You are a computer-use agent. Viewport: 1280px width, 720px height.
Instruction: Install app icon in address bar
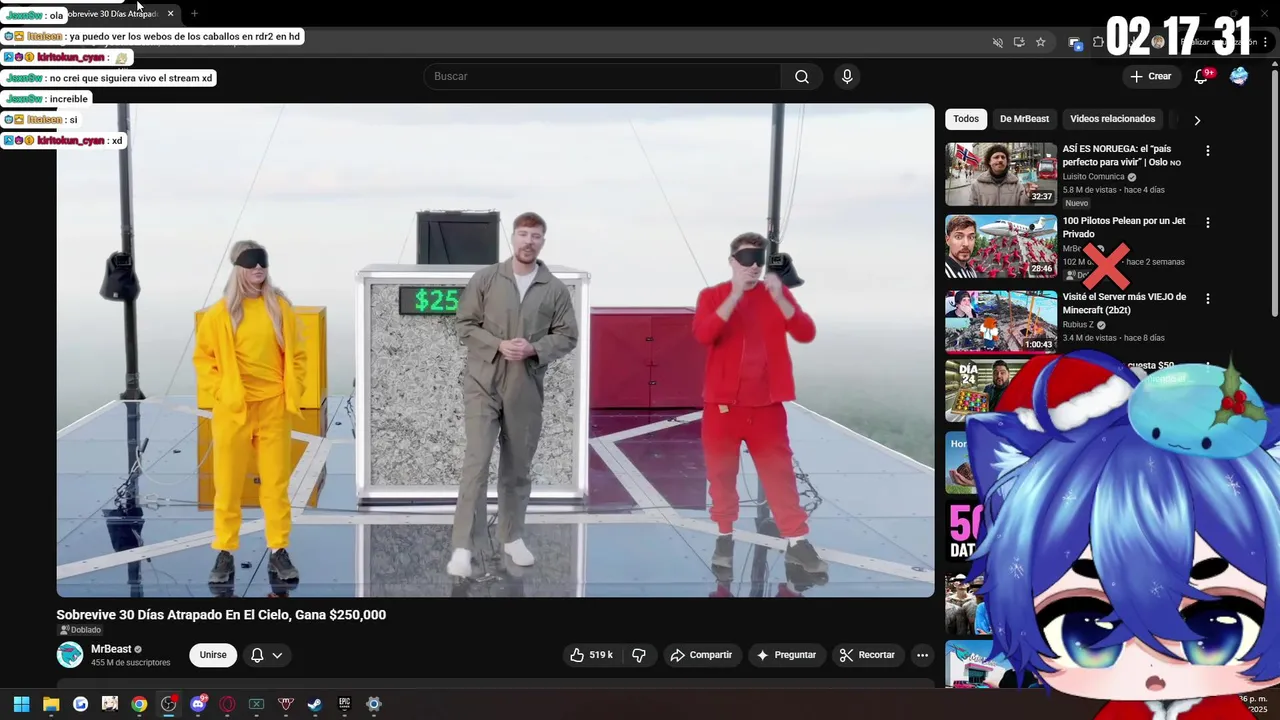[x=1019, y=42]
